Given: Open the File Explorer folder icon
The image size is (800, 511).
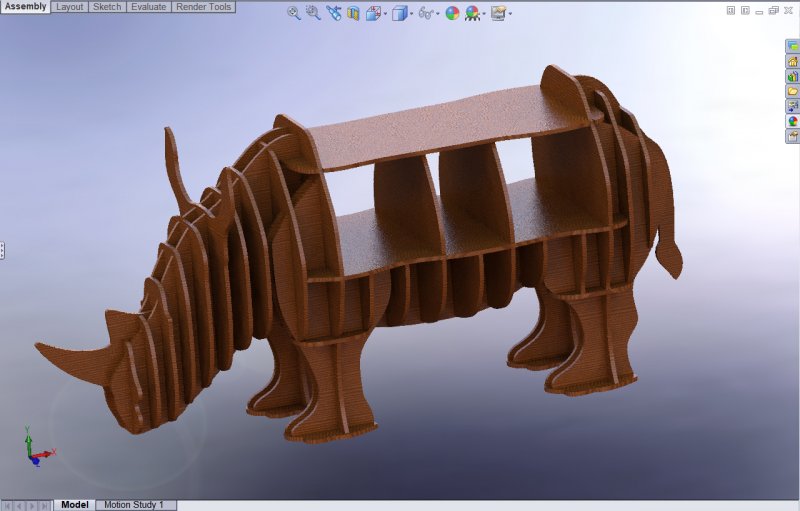Looking at the screenshot, I should (x=792, y=91).
